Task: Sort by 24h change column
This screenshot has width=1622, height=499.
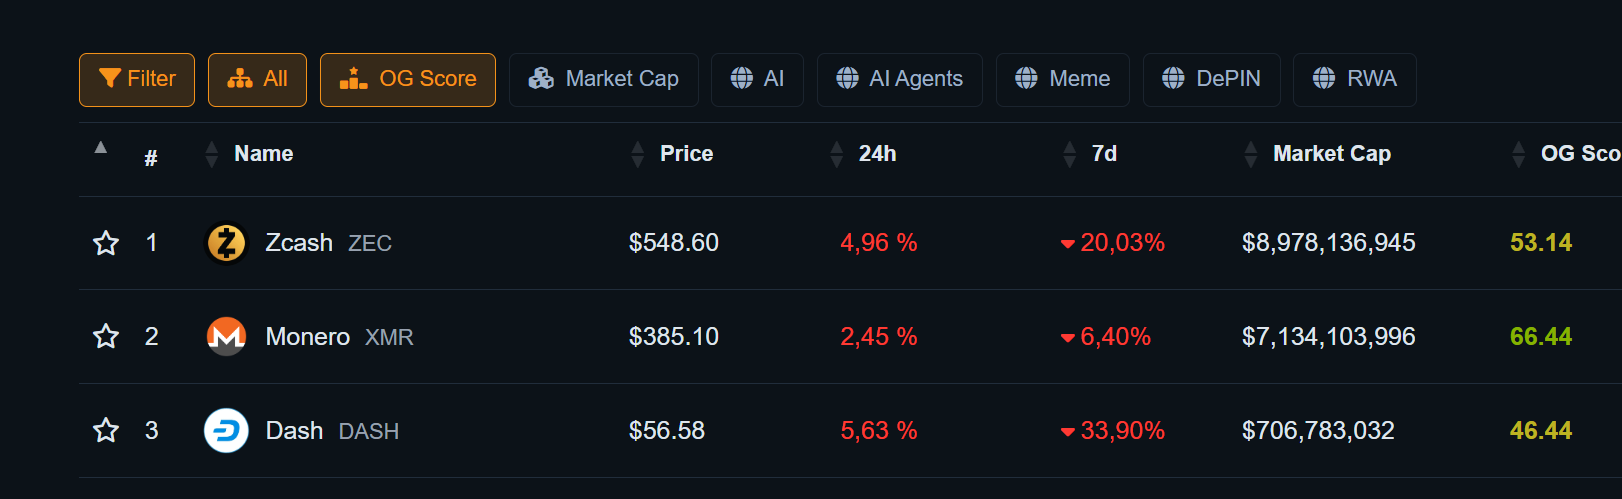Action: point(877,154)
